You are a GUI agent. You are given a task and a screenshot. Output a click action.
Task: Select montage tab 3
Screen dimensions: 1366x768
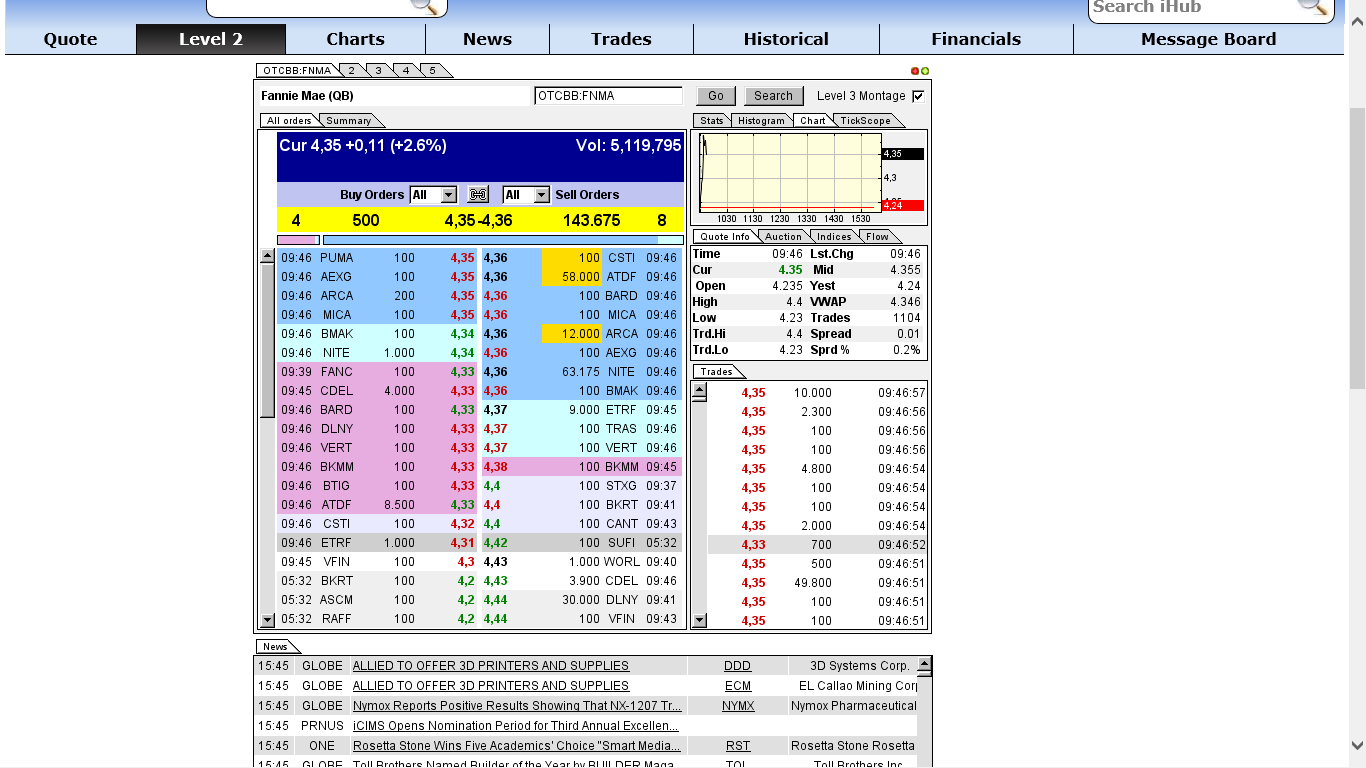[376, 70]
